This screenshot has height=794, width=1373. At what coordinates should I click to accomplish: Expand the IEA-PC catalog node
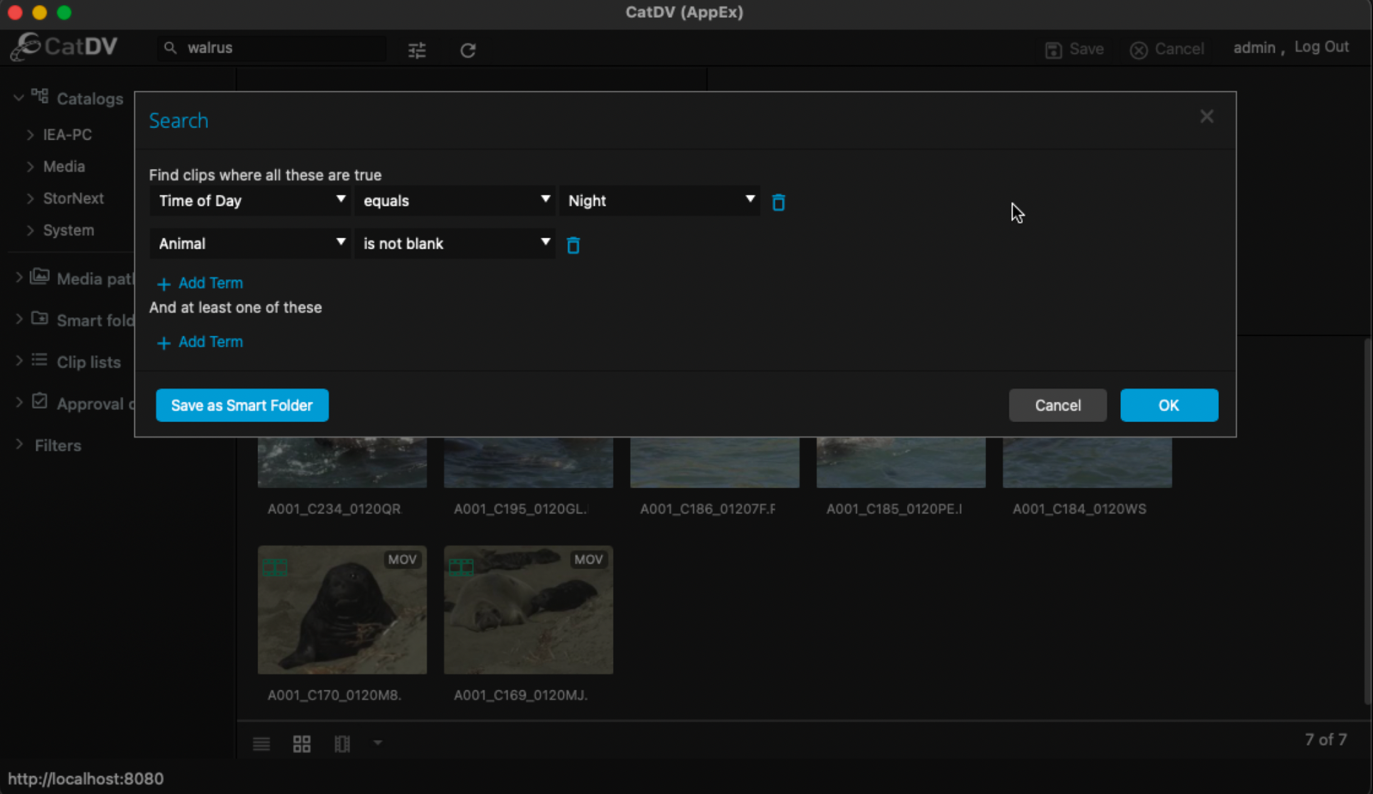30,135
